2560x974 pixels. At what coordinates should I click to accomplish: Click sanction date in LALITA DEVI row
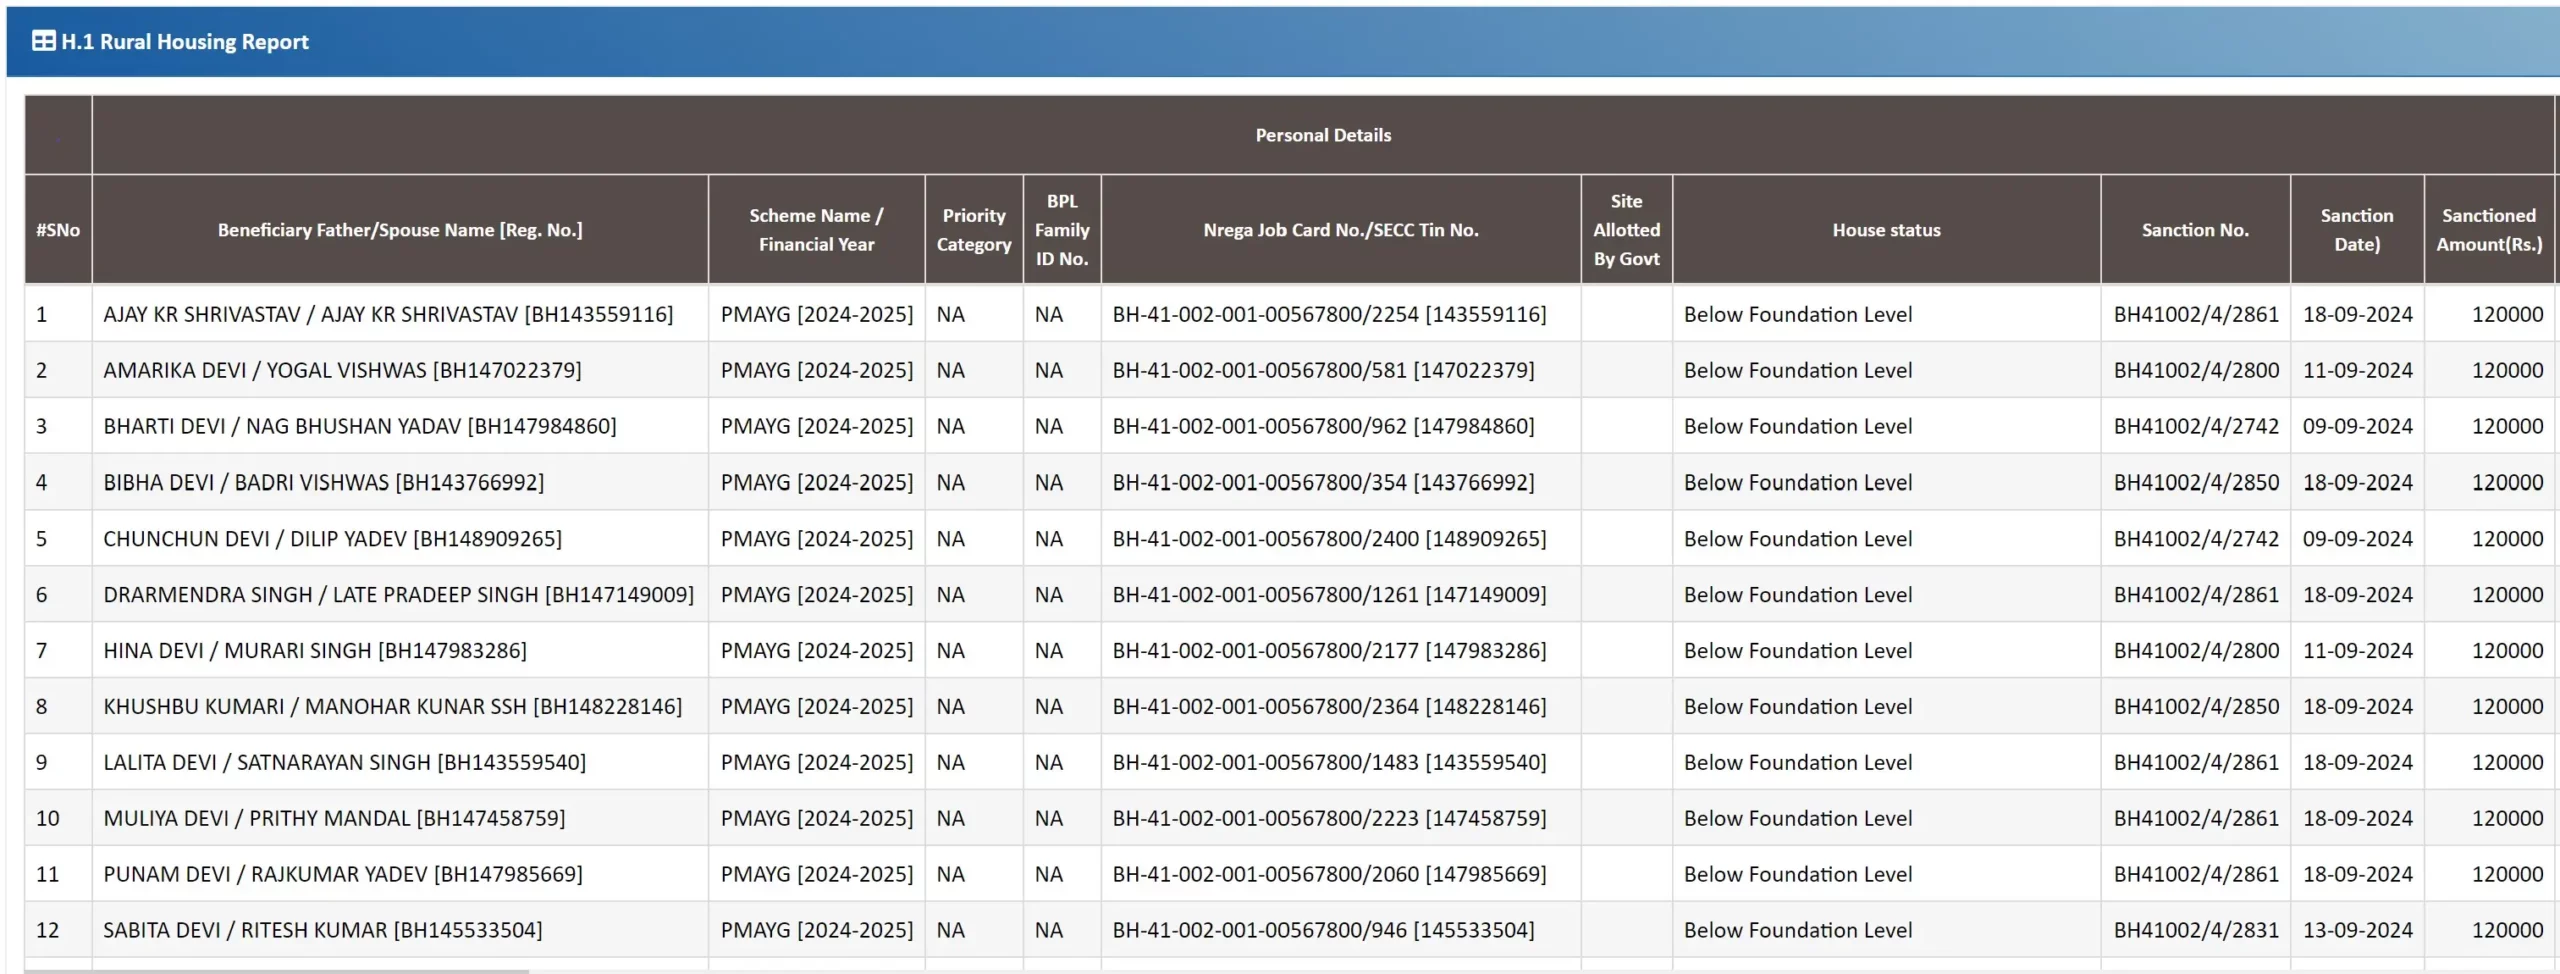2358,762
